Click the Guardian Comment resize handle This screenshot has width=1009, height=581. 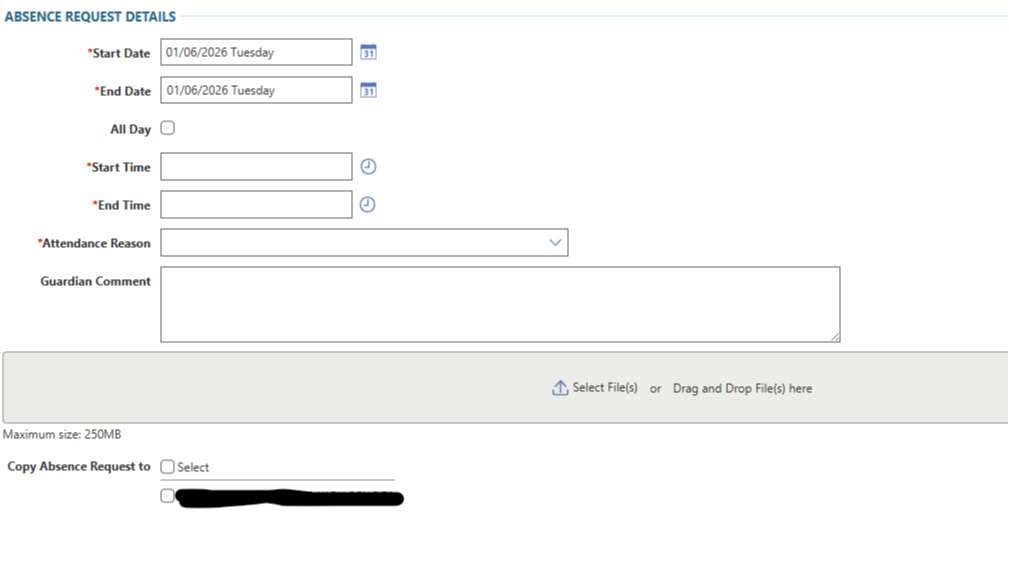835,338
